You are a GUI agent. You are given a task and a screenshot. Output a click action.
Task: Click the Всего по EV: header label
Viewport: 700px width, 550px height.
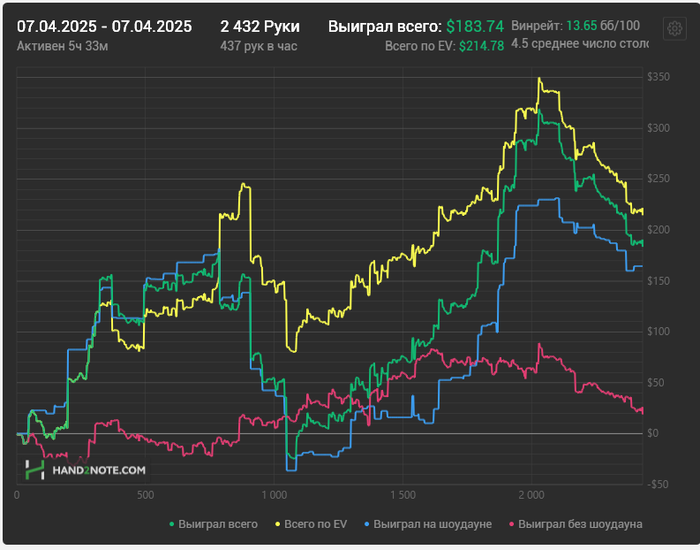click(420, 46)
